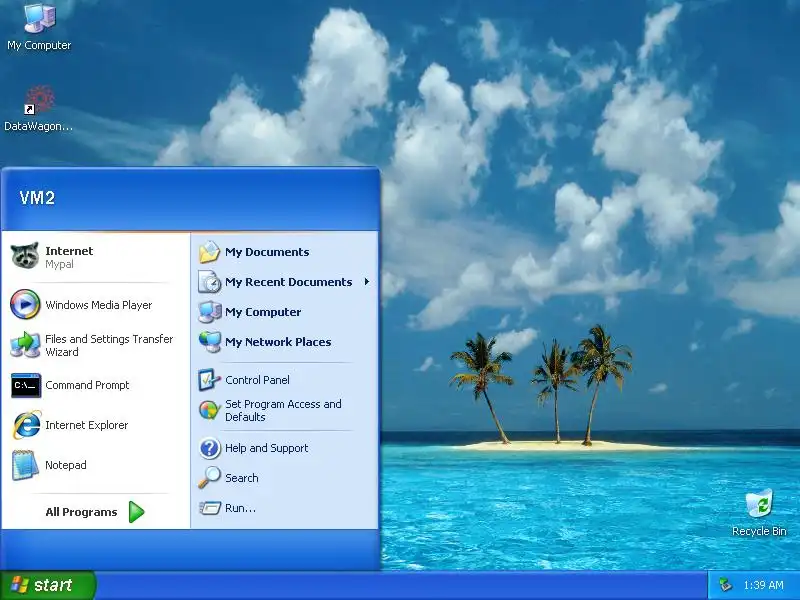
Task: Launch Internet Mypal pinned entry text
Action: pos(69,257)
